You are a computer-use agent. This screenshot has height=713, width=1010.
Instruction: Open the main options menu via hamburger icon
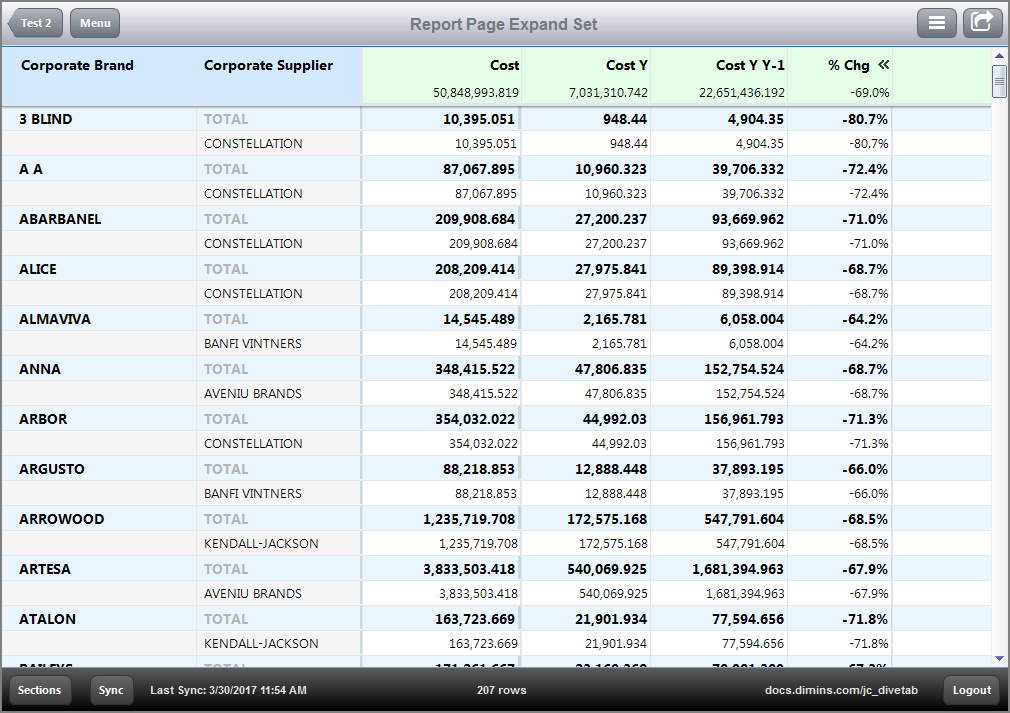(x=937, y=22)
